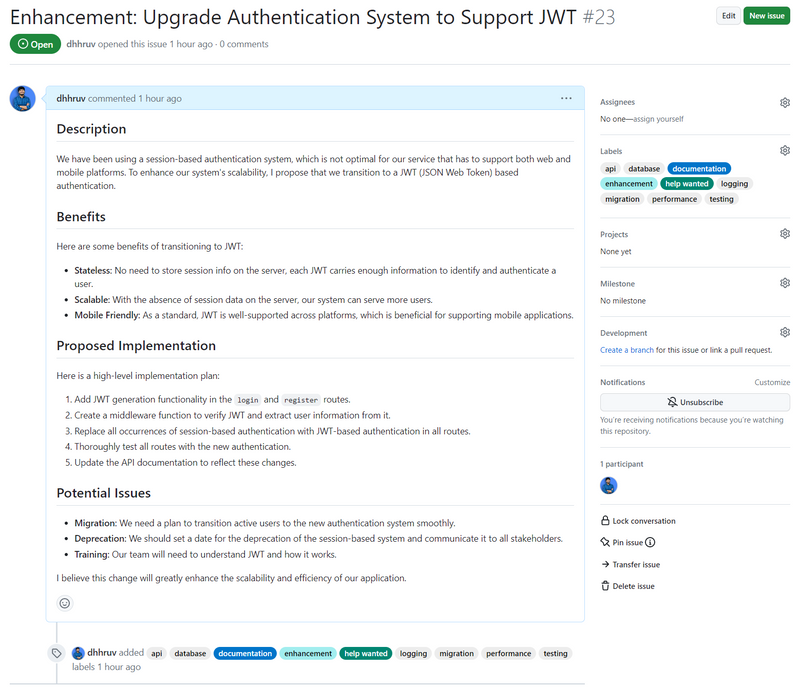This screenshot has height=689, width=800.
Task: Toggle notifications with the Unsubscribe button
Action: pyautogui.click(x=695, y=402)
